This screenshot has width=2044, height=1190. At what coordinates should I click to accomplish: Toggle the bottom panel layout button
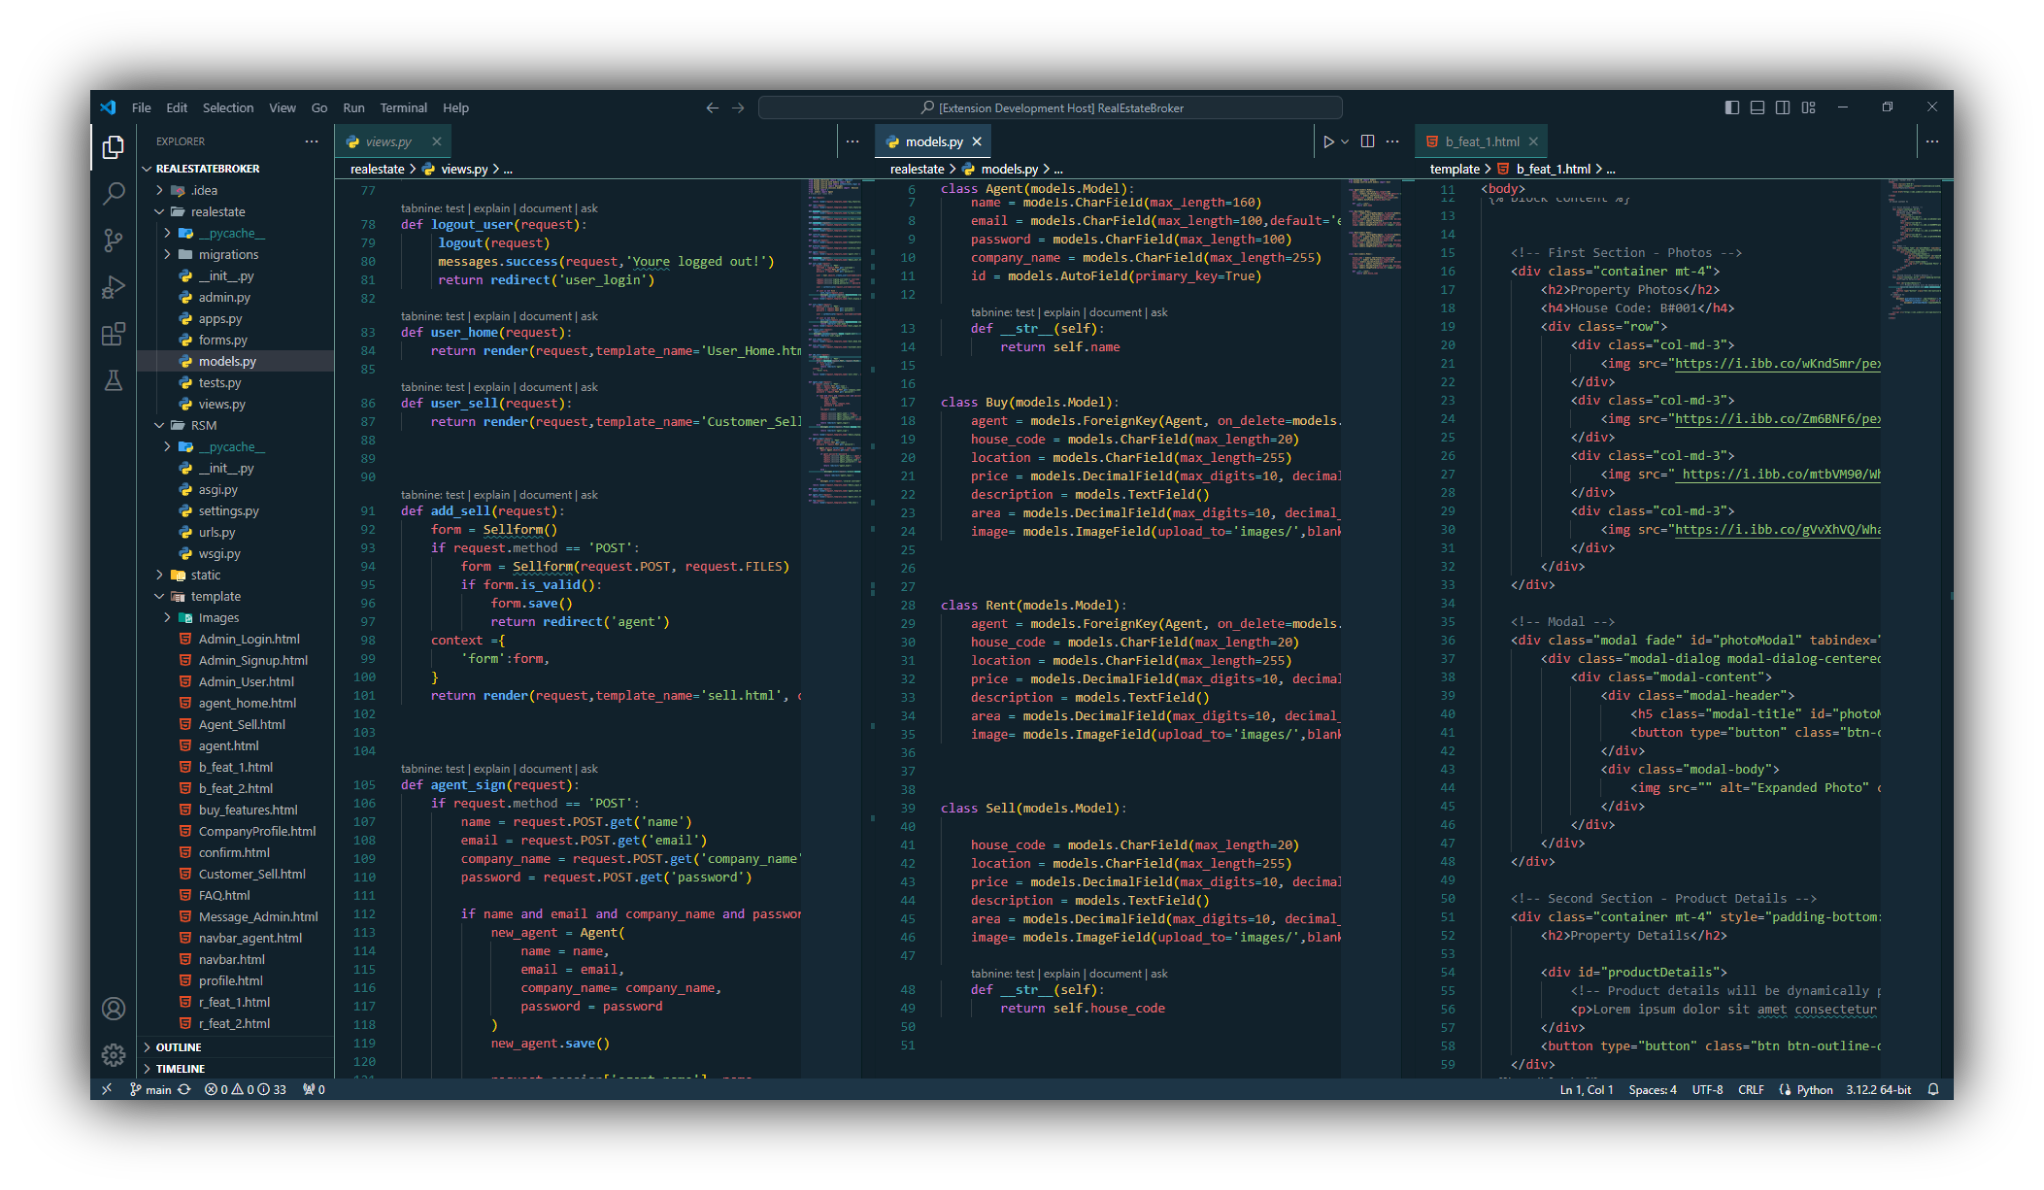[1757, 108]
